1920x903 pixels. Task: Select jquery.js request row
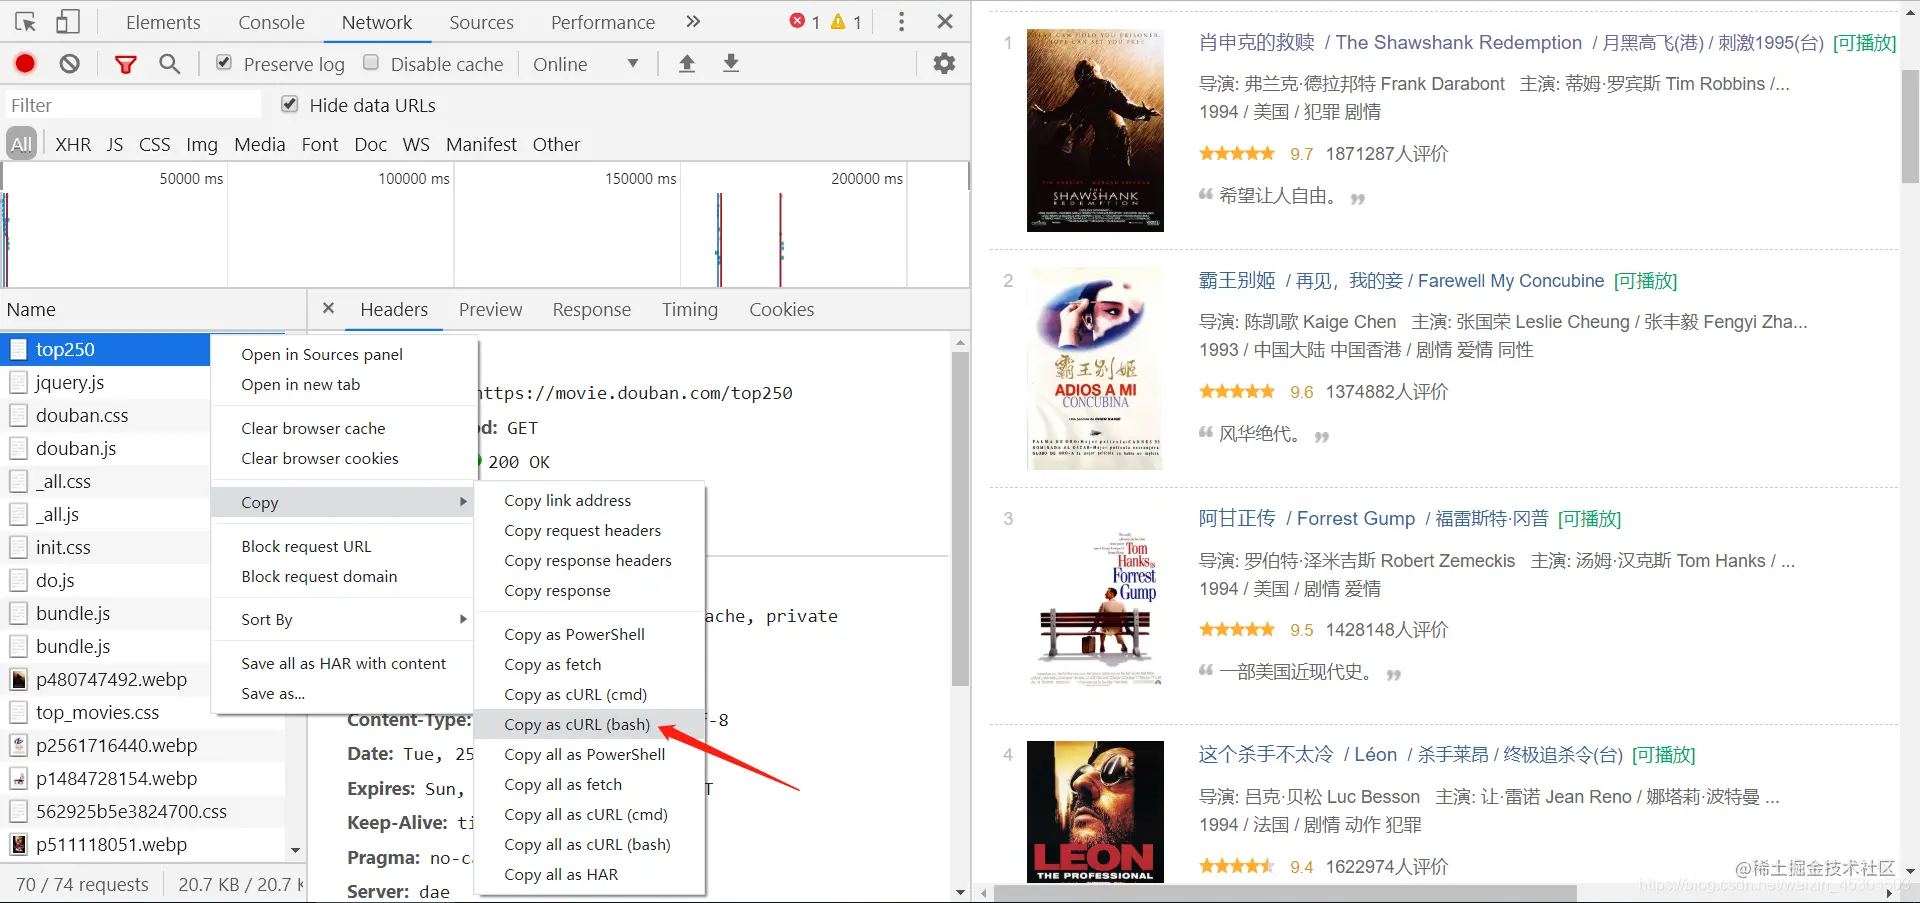105,382
